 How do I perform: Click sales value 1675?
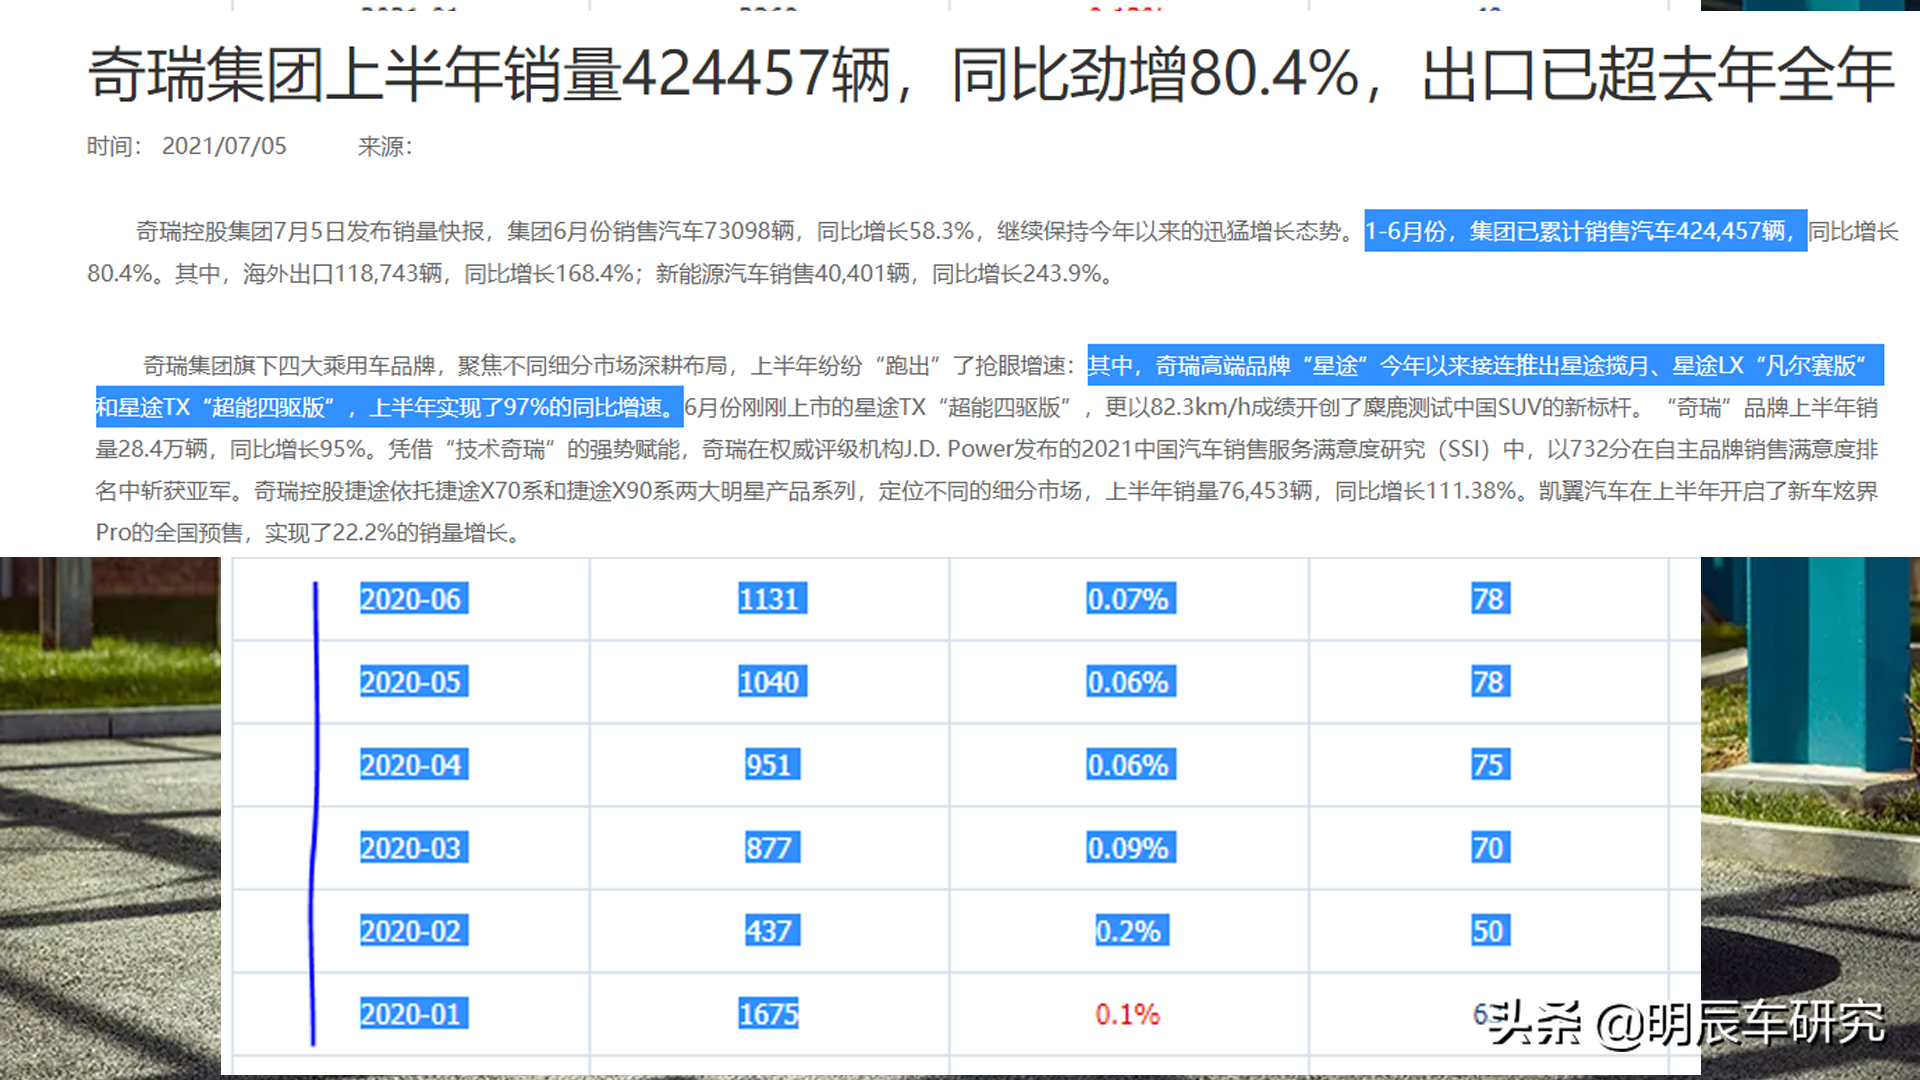pos(769,1014)
